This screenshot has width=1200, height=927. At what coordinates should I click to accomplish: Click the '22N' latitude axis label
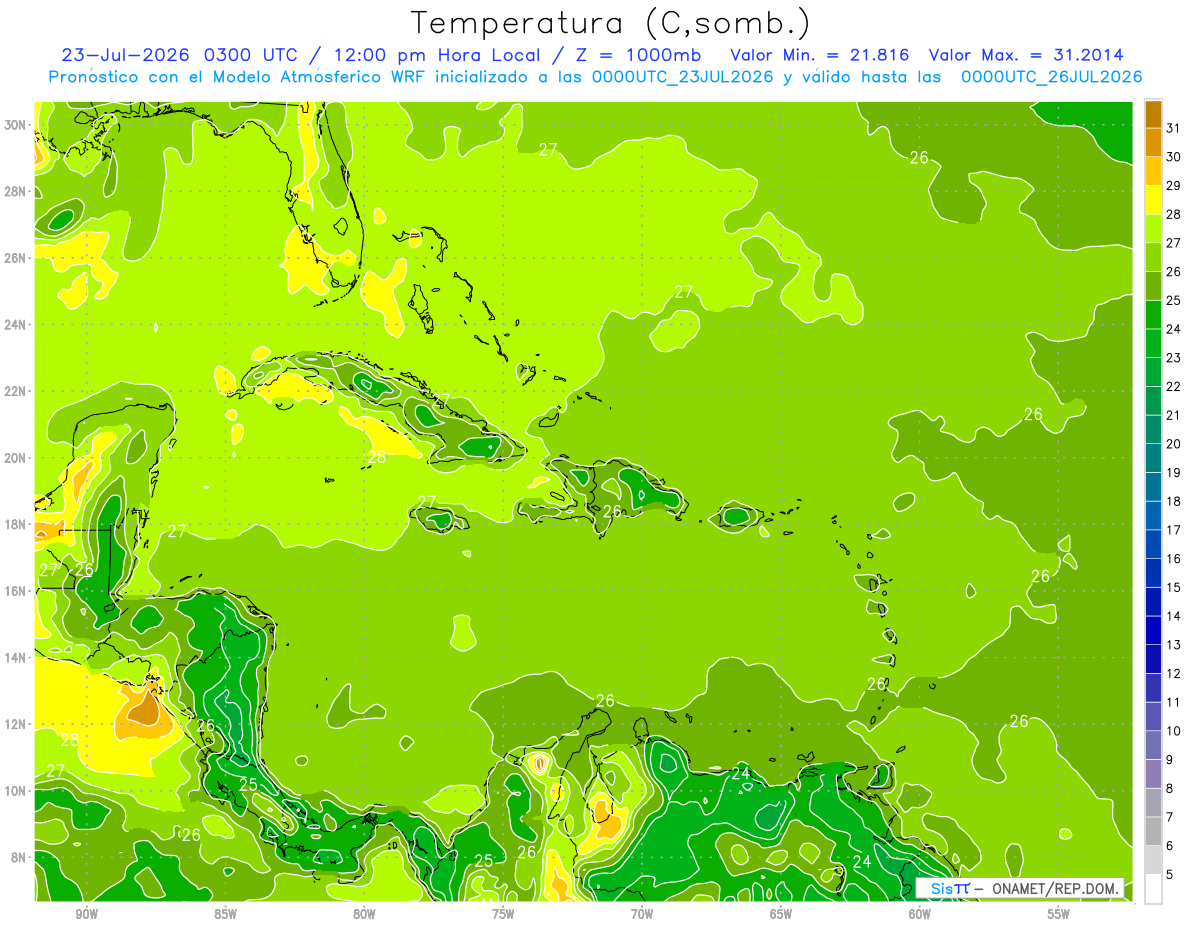[x=16, y=391]
